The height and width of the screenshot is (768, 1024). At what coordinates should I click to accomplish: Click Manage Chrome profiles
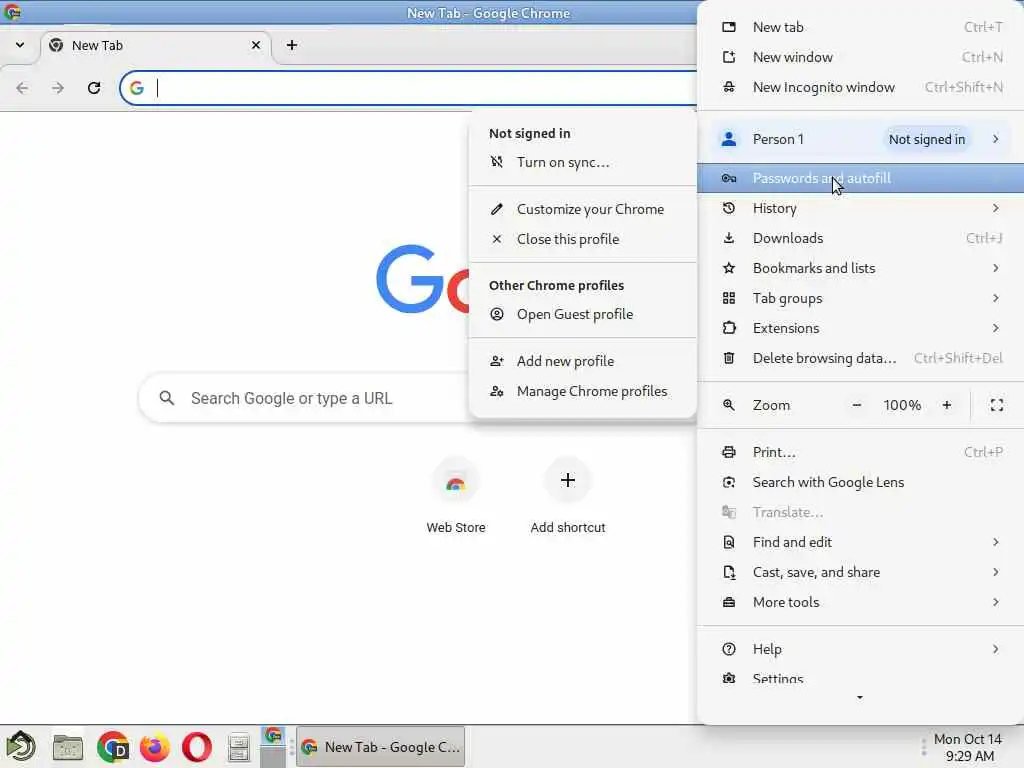coord(583,391)
